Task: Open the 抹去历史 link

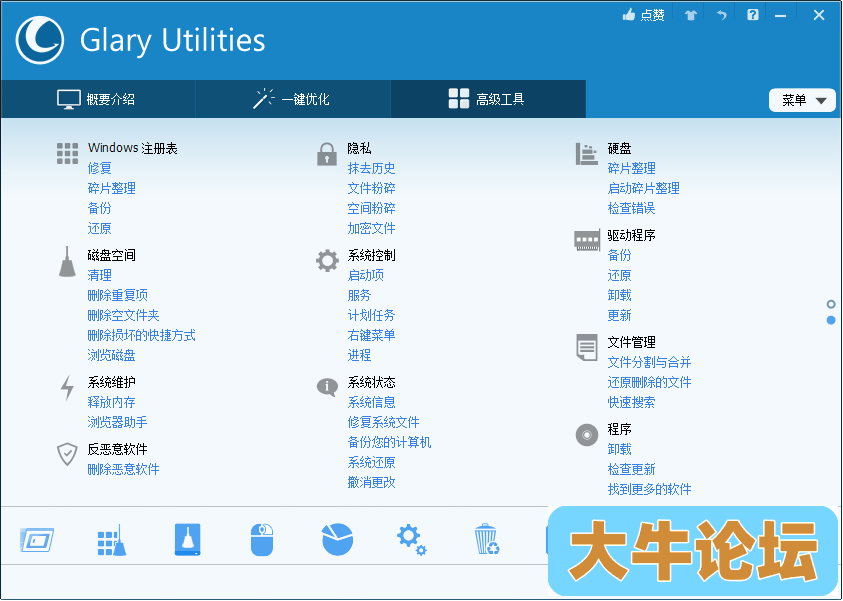Action: click(x=372, y=168)
